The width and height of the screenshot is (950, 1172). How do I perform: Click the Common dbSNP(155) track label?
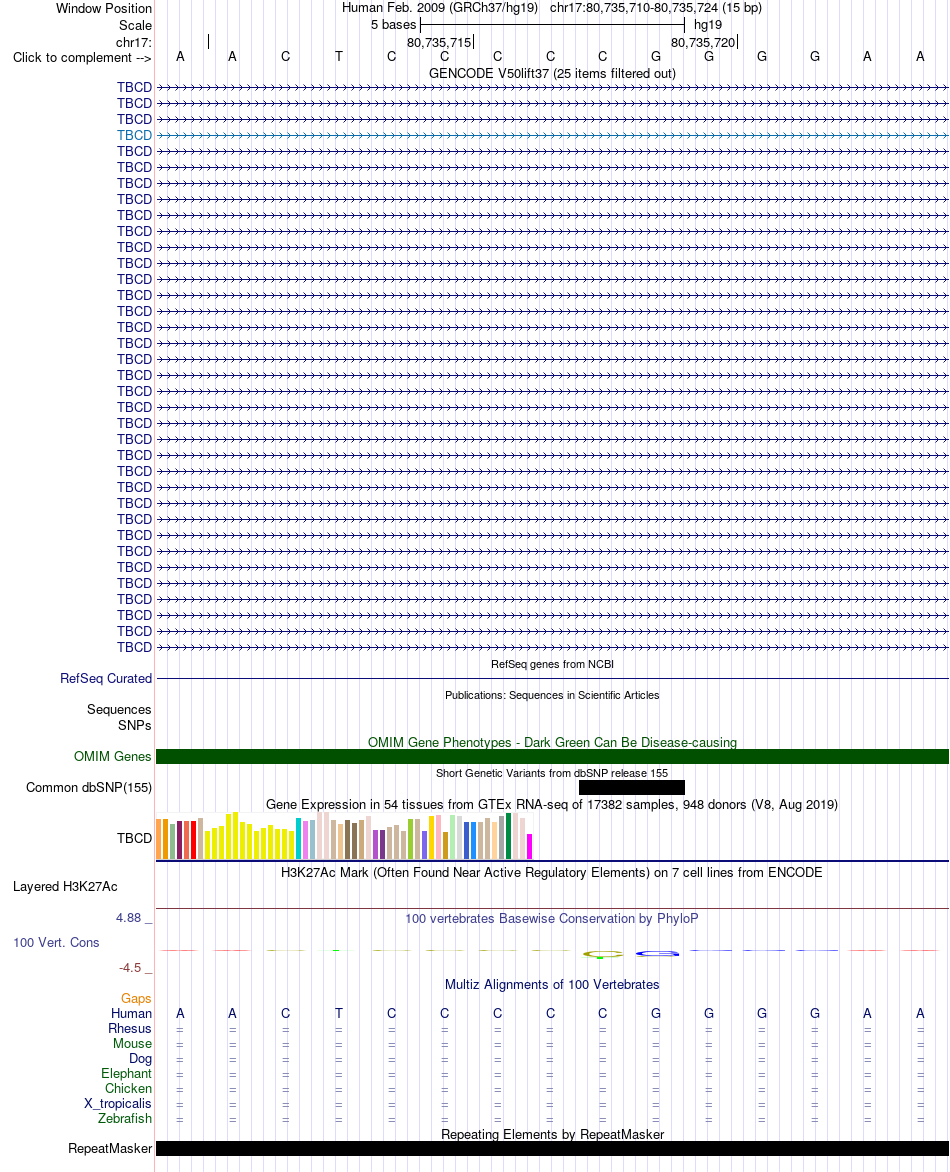(x=88, y=788)
